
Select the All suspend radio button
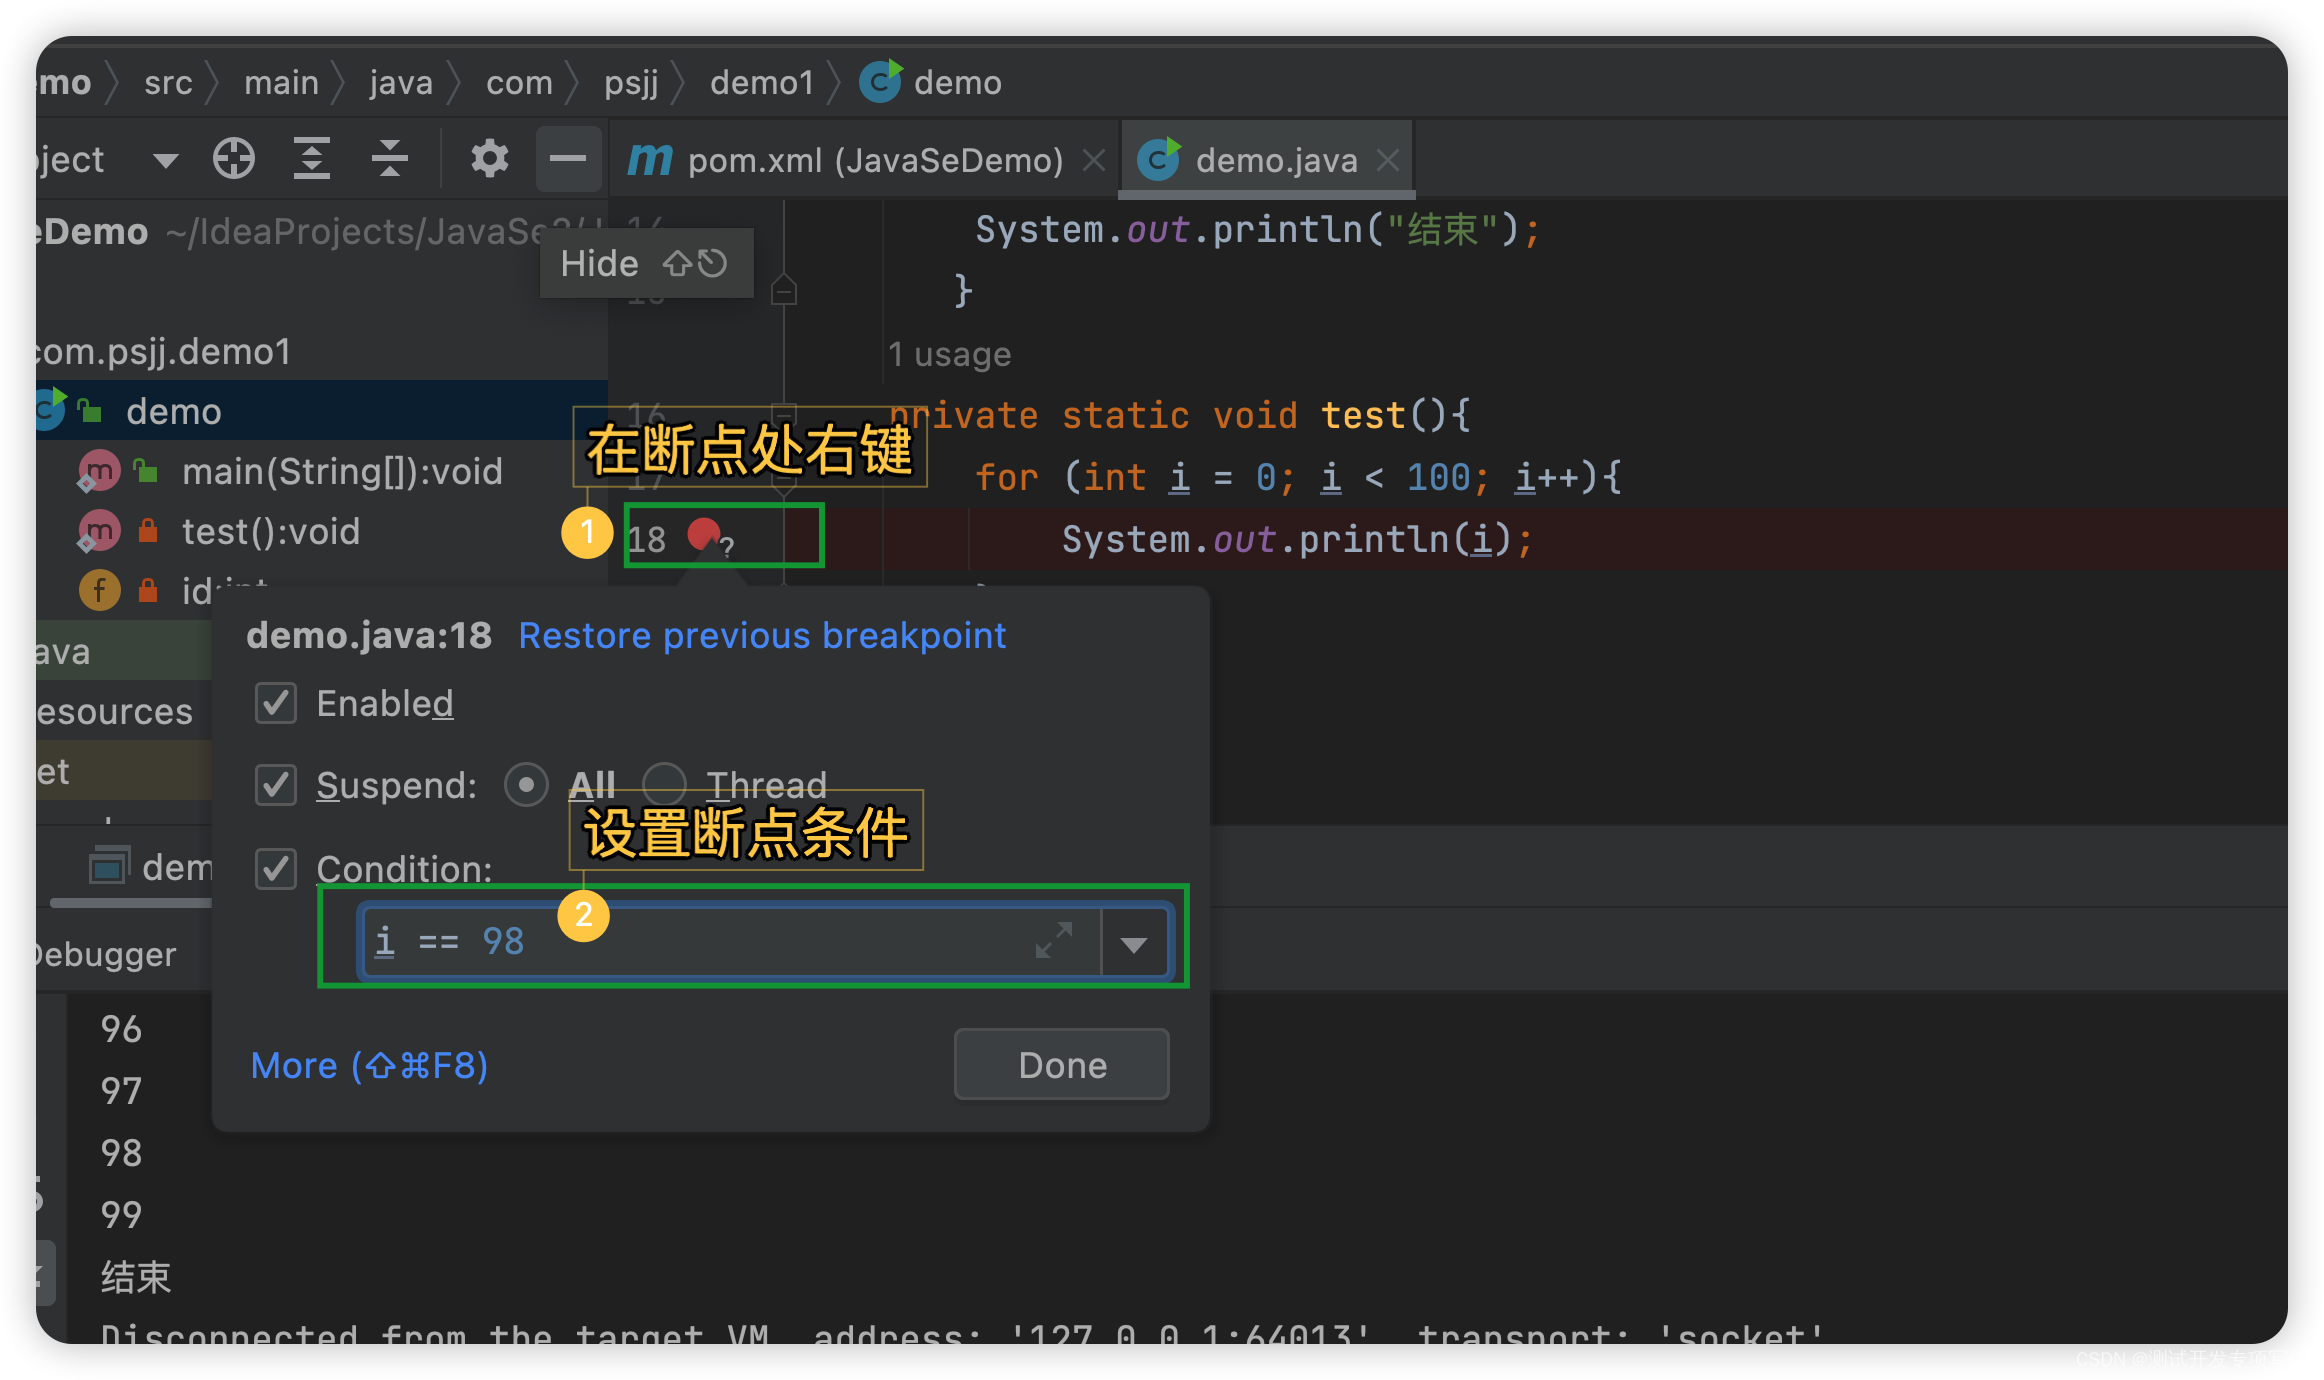pos(526,785)
